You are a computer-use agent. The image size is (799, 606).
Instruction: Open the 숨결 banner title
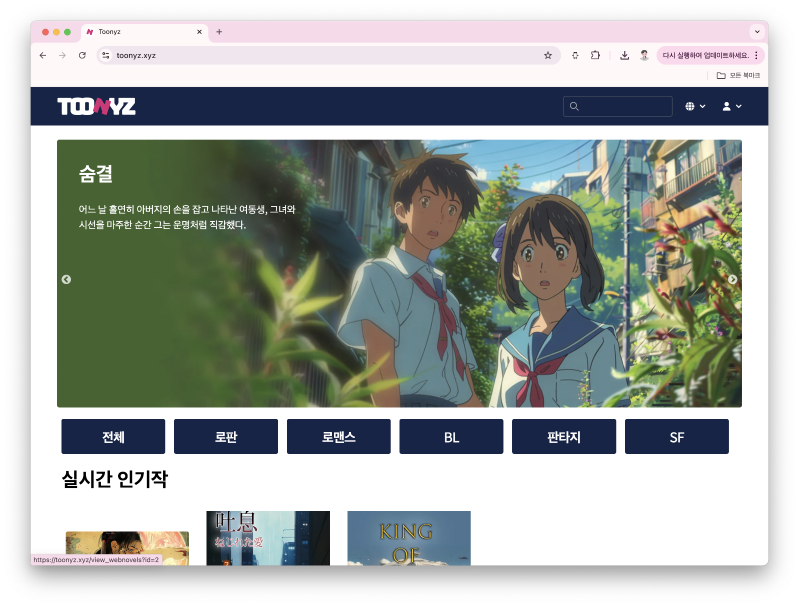tap(96, 174)
